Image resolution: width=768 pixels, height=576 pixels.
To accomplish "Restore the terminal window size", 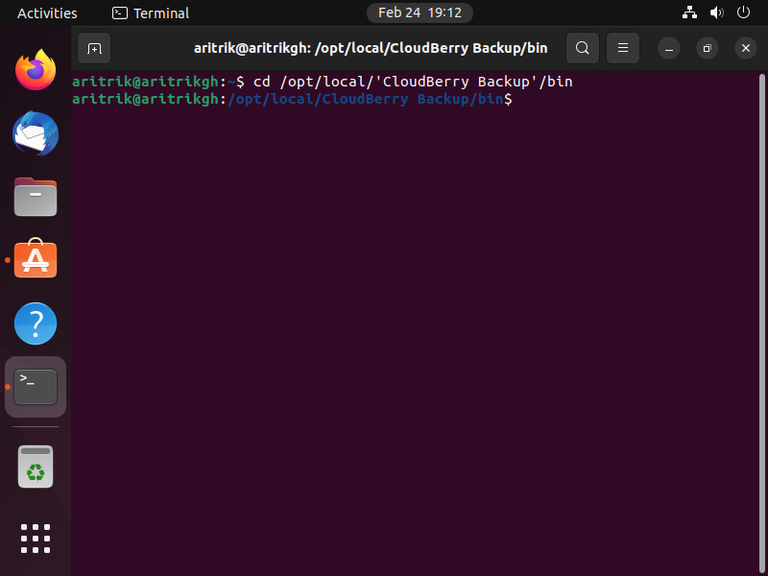I will 707,48.
